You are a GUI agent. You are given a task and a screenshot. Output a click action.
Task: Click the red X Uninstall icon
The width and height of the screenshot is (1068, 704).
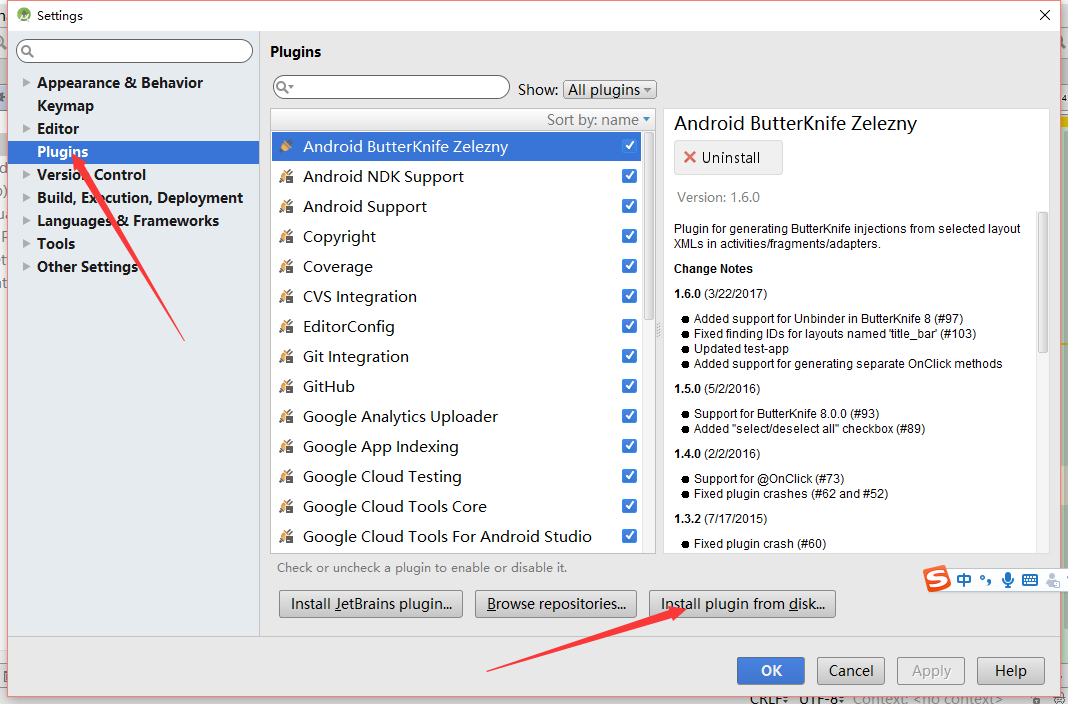(x=689, y=158)
